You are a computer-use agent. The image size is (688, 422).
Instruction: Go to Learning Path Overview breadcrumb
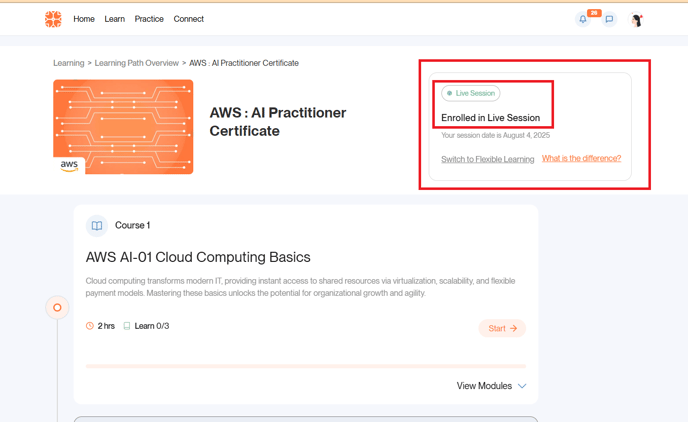click(x=137, y=63)
